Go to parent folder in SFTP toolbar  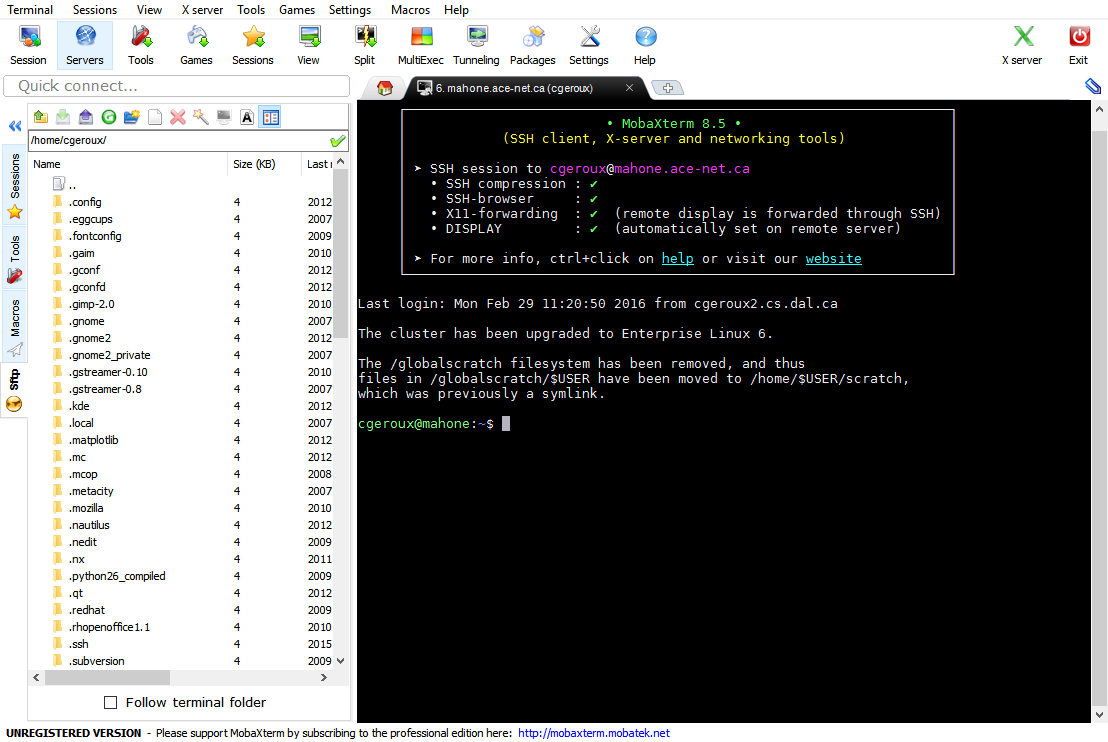[41, 117]
